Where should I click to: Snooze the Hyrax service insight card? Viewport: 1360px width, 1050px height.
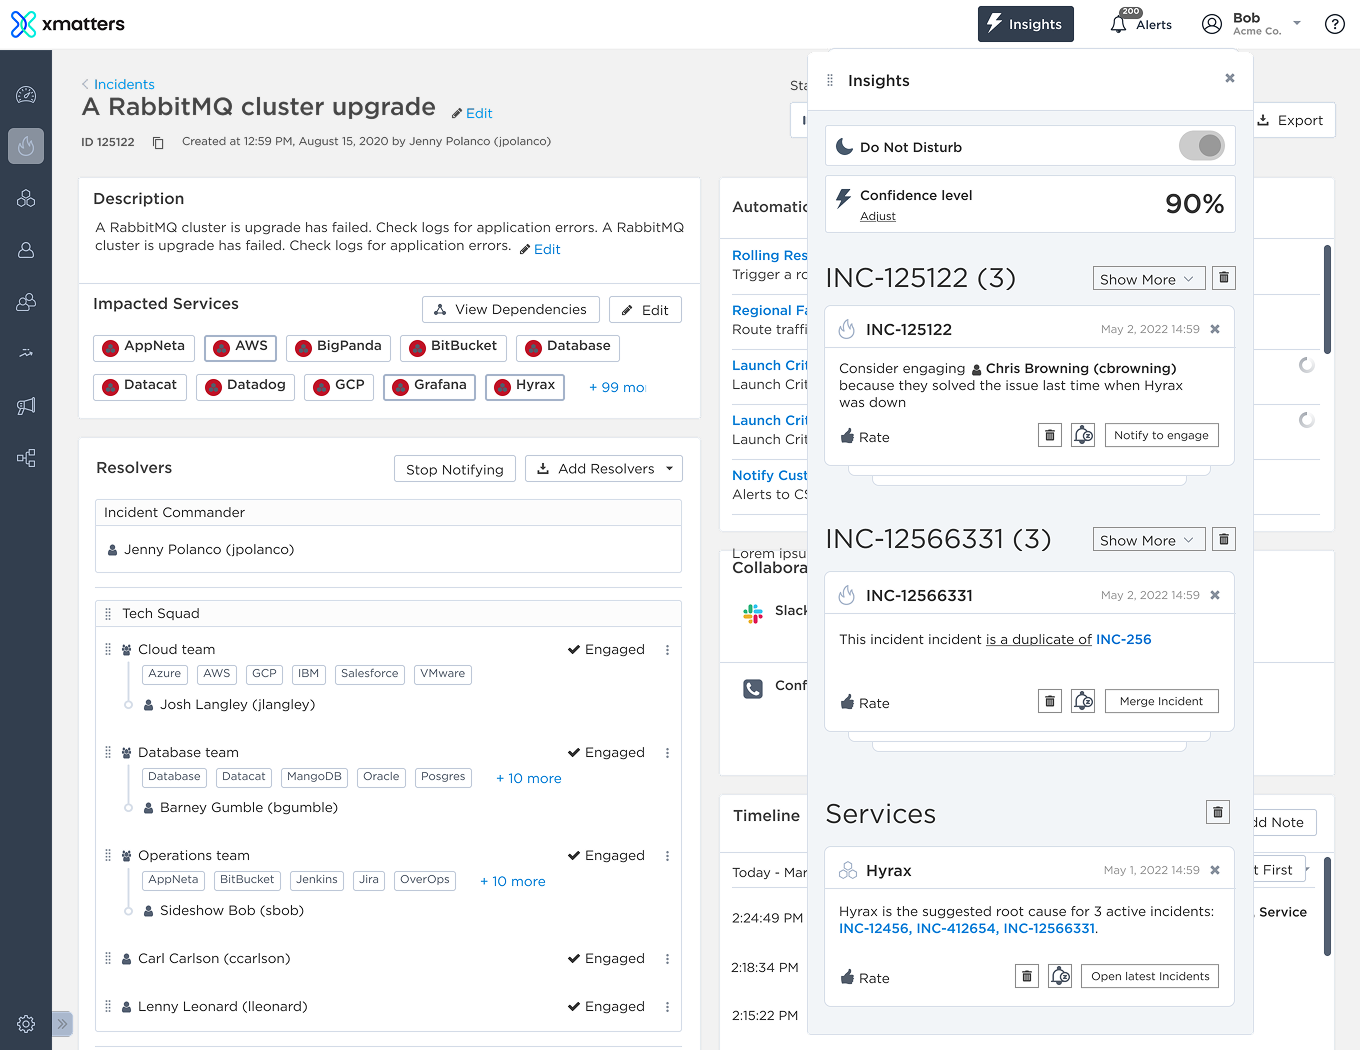pyautogui.click(x=1060, y=976)
